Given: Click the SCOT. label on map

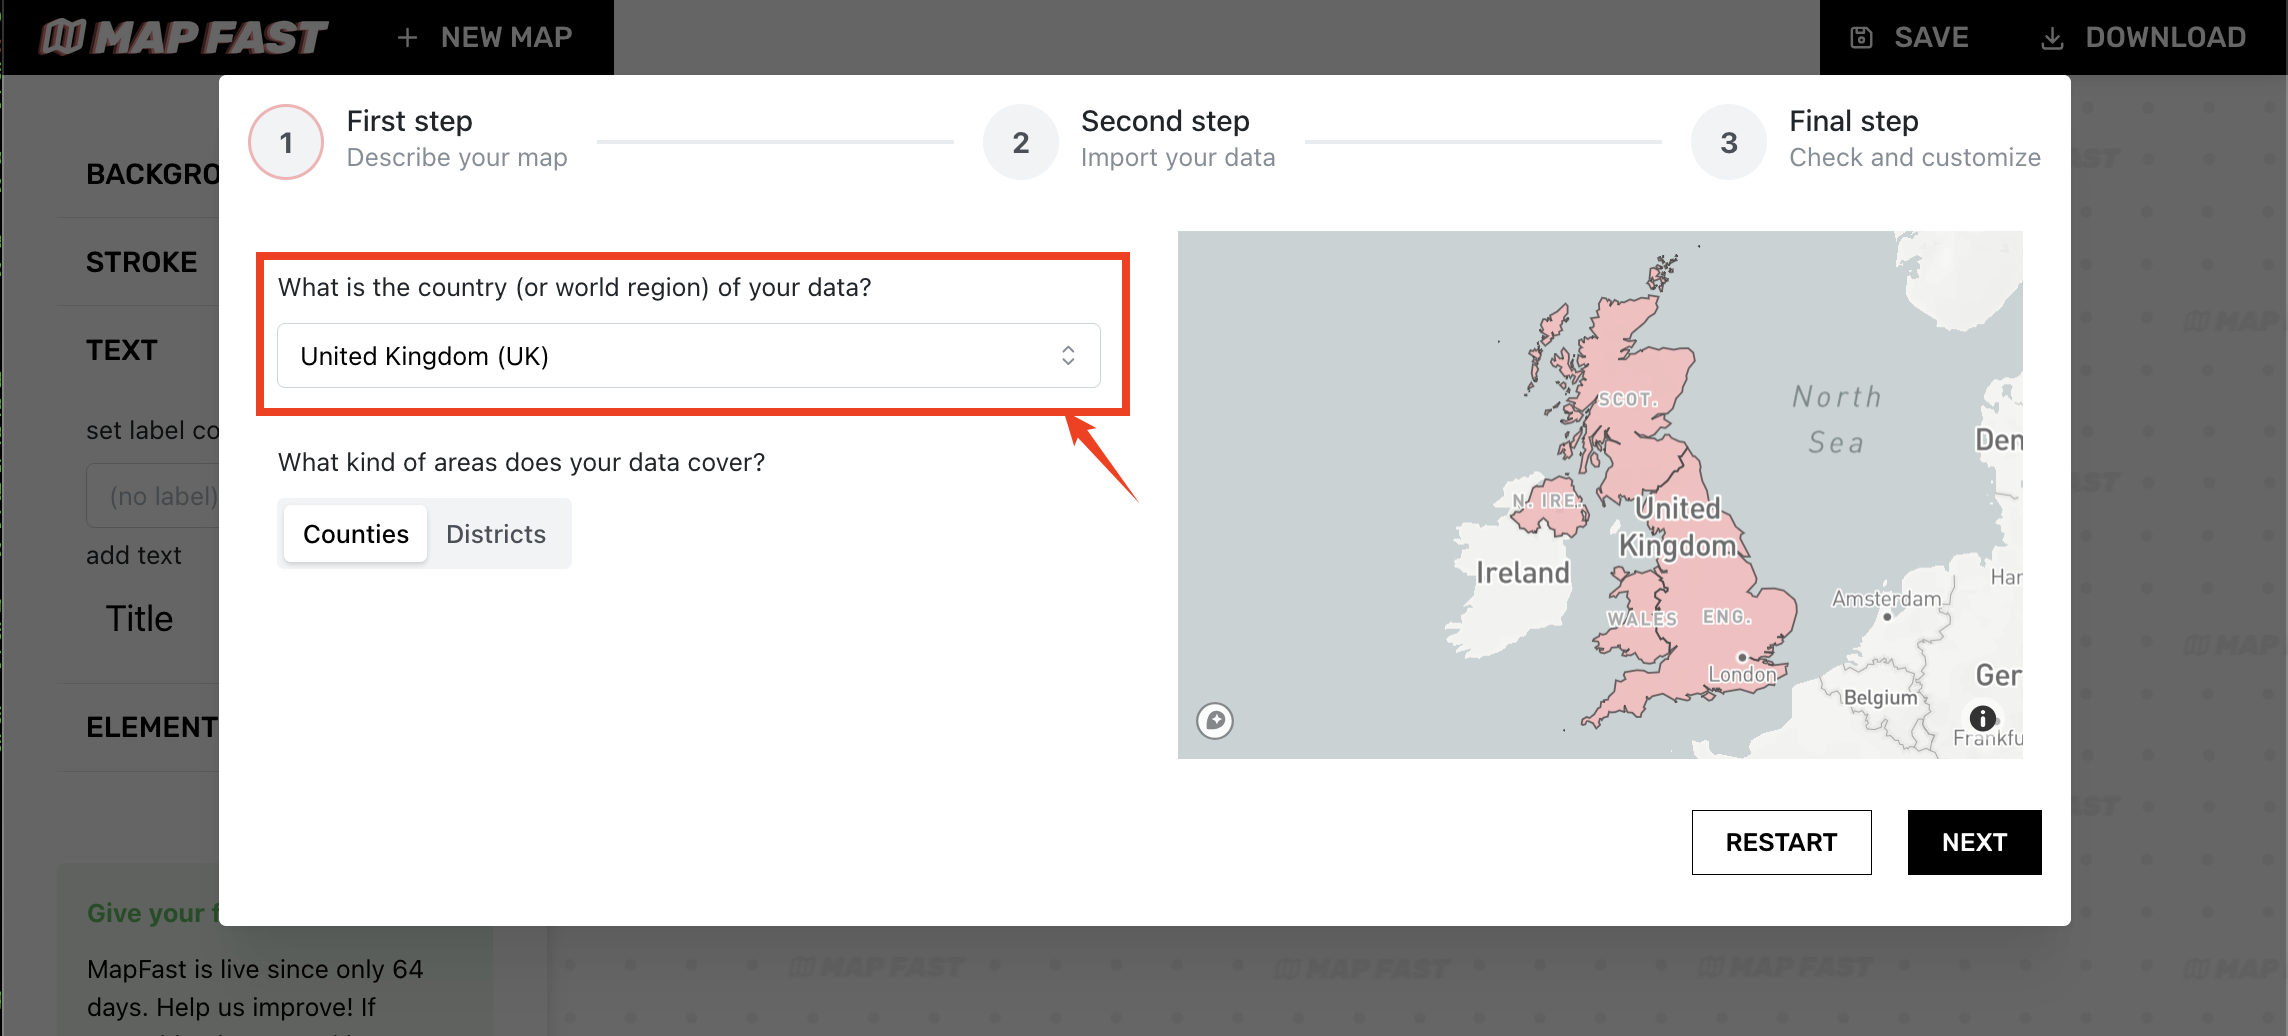Looking at the screenshot, I should tap(1627, 399).
